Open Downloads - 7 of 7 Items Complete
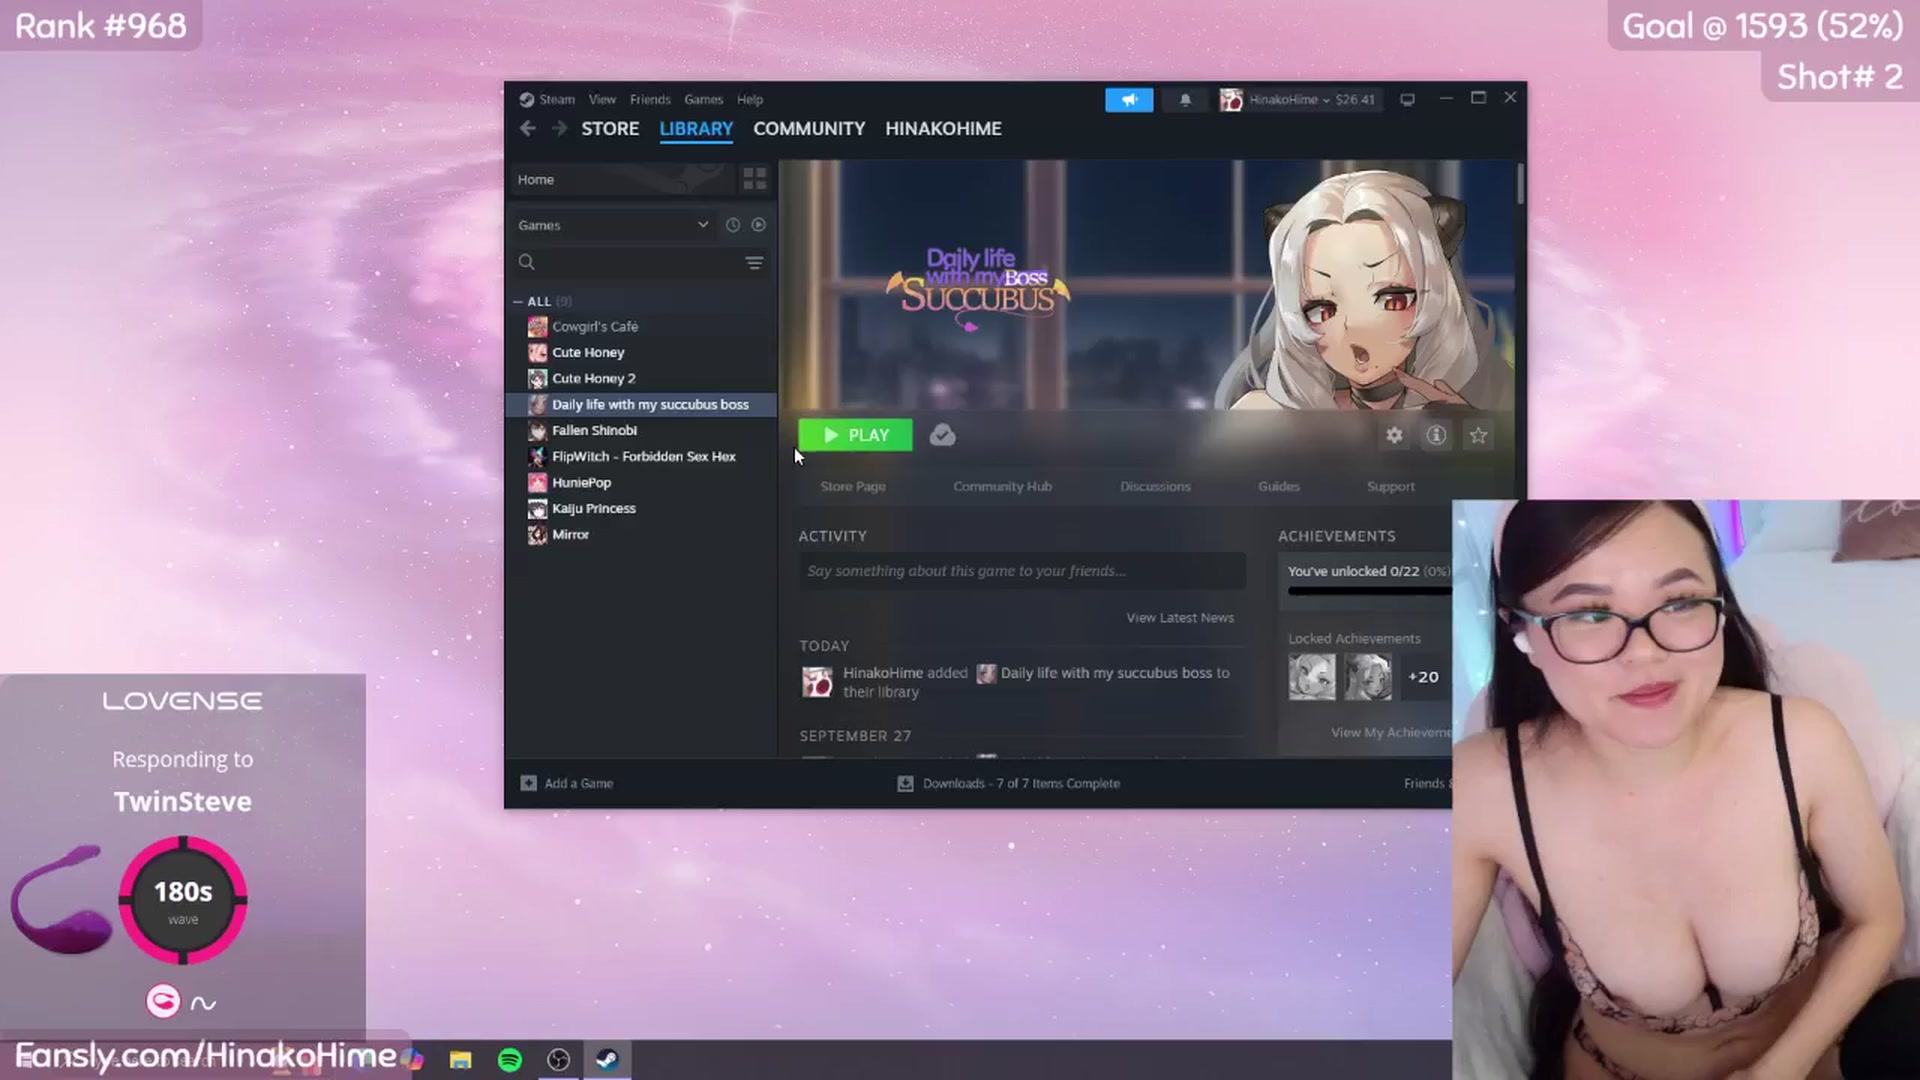Screen dimensions: 1920x1080 1021,784
